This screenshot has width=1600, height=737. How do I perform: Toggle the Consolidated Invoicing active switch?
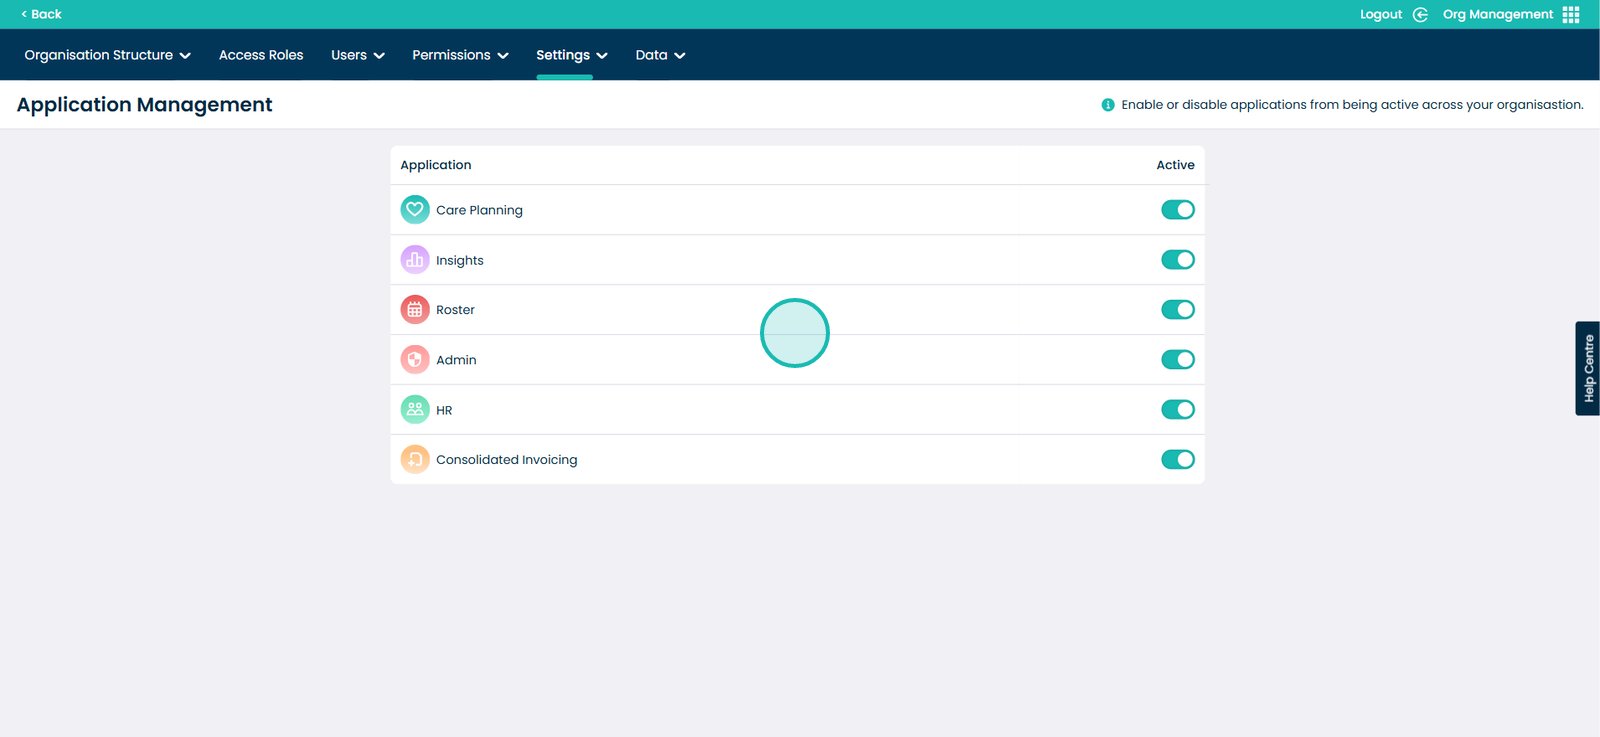[x=1177, y=459]
